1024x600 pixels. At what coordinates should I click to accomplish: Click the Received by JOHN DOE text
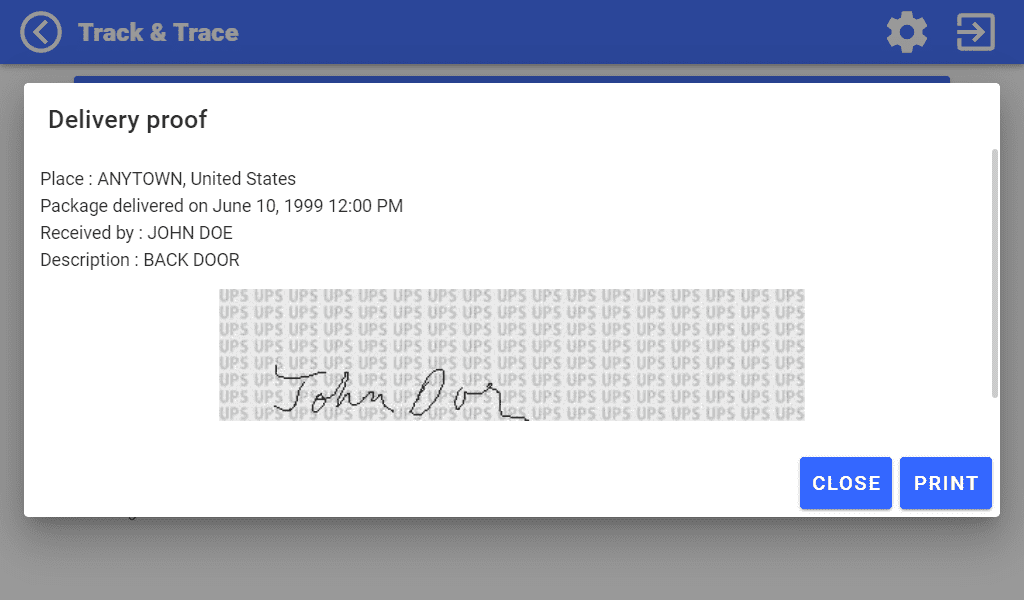pyautogui.click(x=136, y=233)
